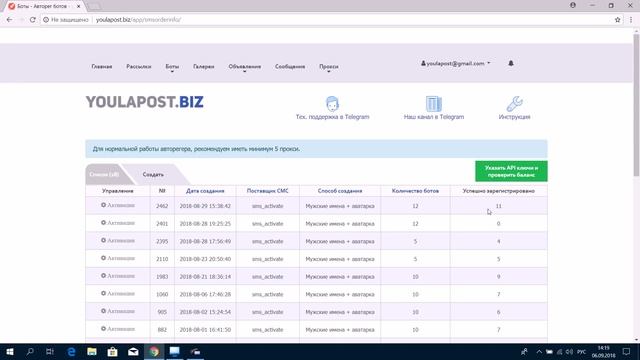This screenshot has width=640, height=360.
Task: Click the Дата создания column header
Action: (205, 191)
